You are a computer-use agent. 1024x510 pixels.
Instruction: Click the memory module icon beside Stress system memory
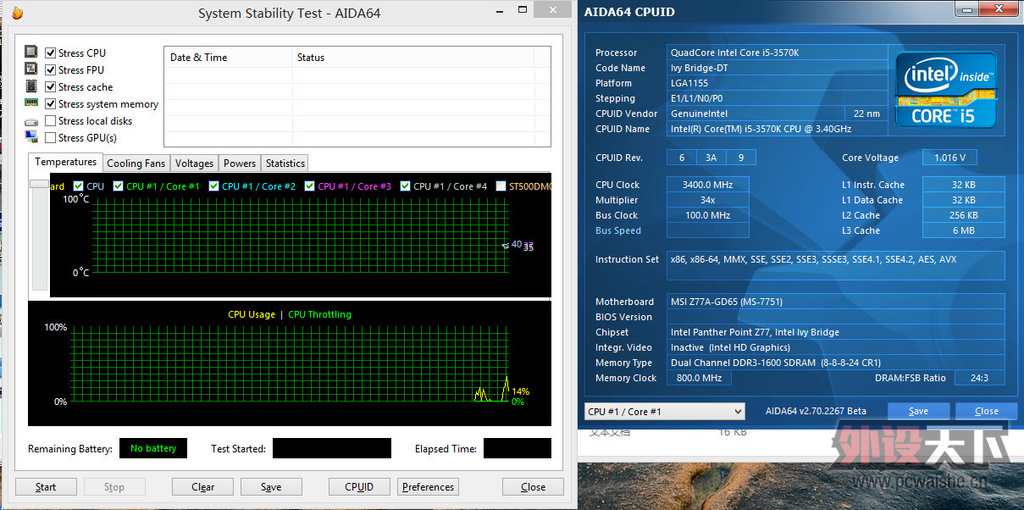click(x=31, y=103)
